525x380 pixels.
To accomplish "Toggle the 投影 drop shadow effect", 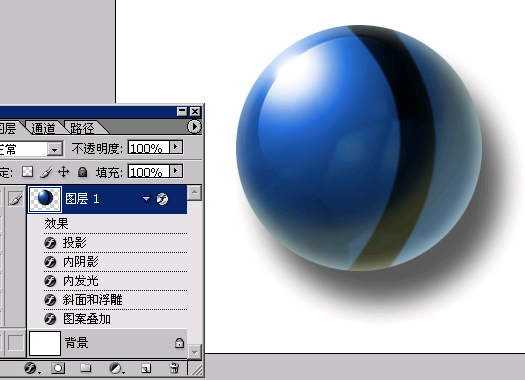I will [x=50, y=243].
